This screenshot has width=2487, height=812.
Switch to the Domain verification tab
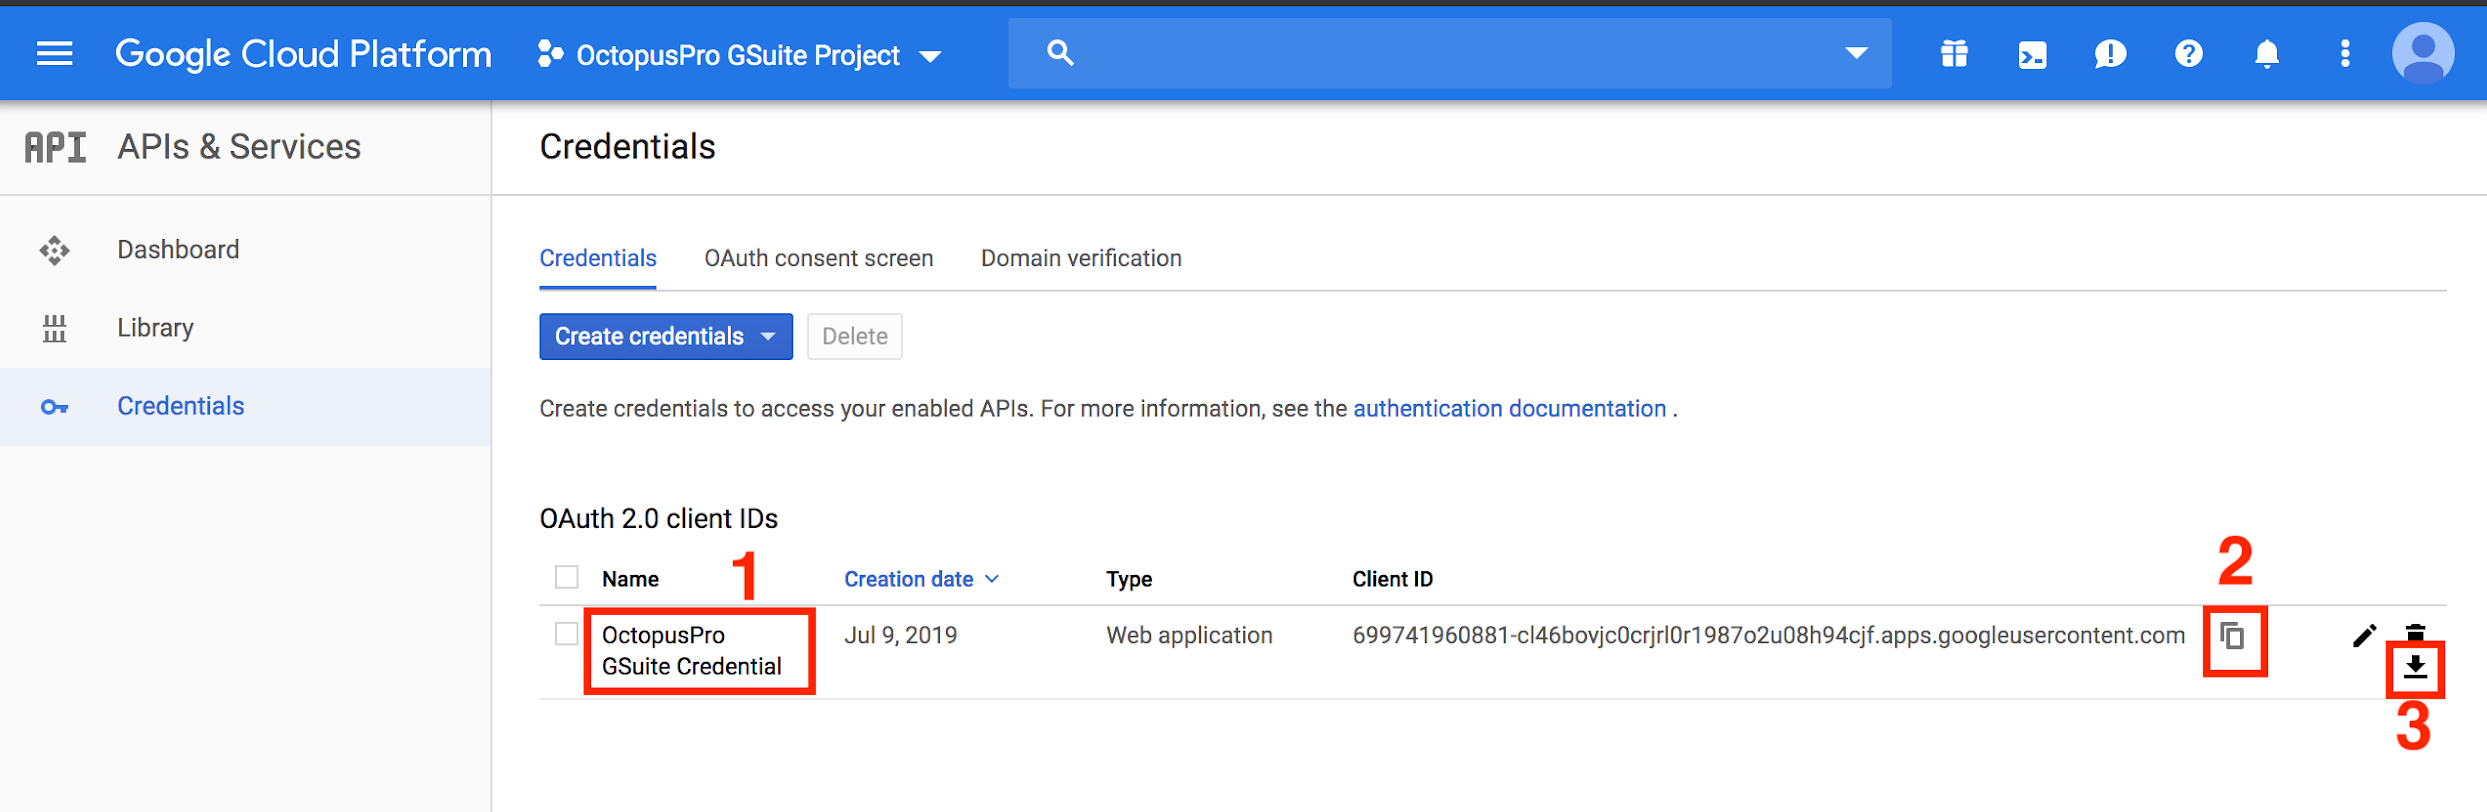point(1081,258)
